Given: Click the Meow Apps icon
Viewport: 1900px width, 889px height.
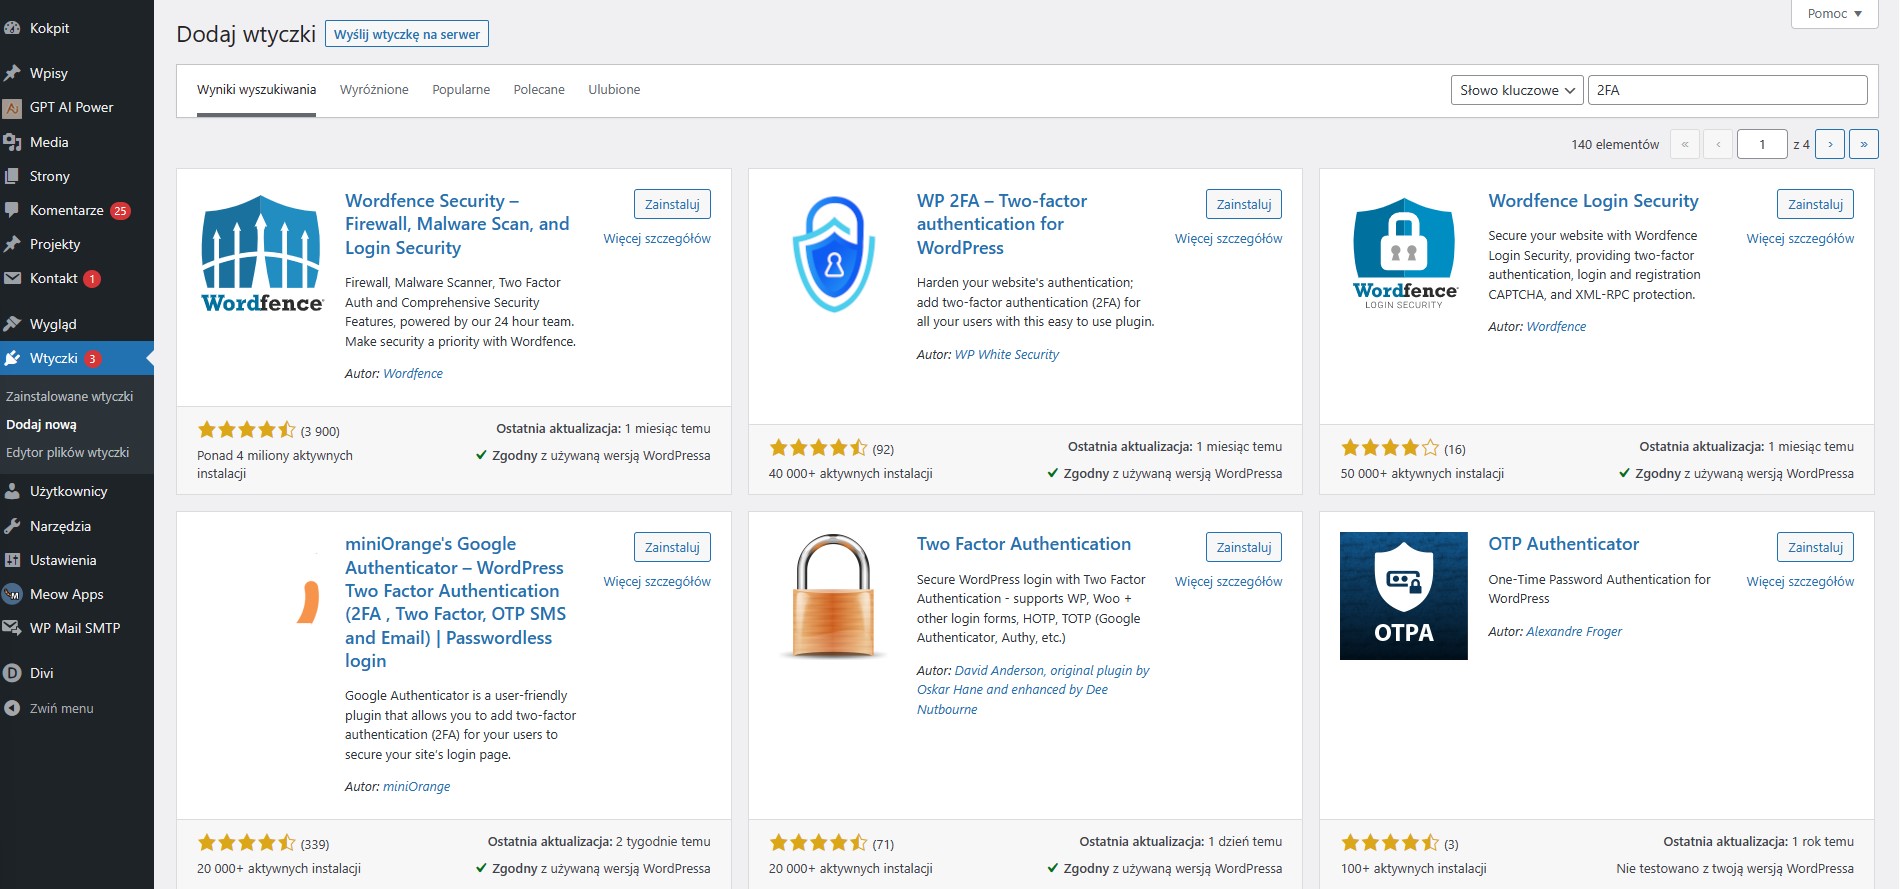Looking at the screenshot, I should click(12, 594).
